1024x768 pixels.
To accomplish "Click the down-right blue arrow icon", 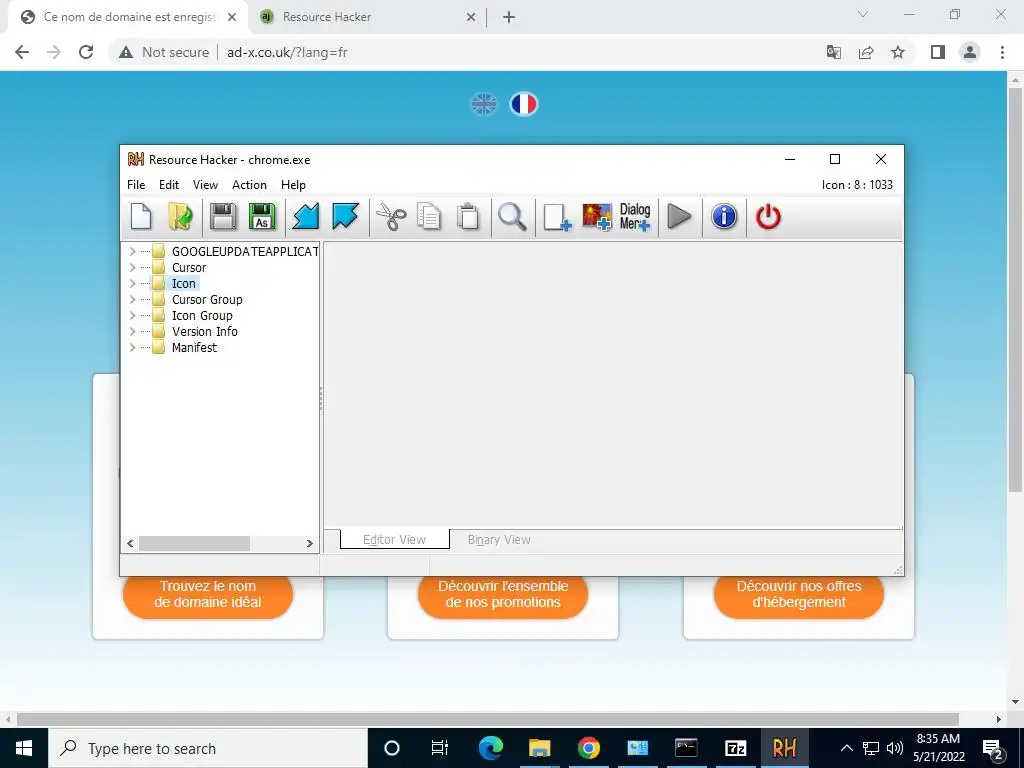I will 345,217.
